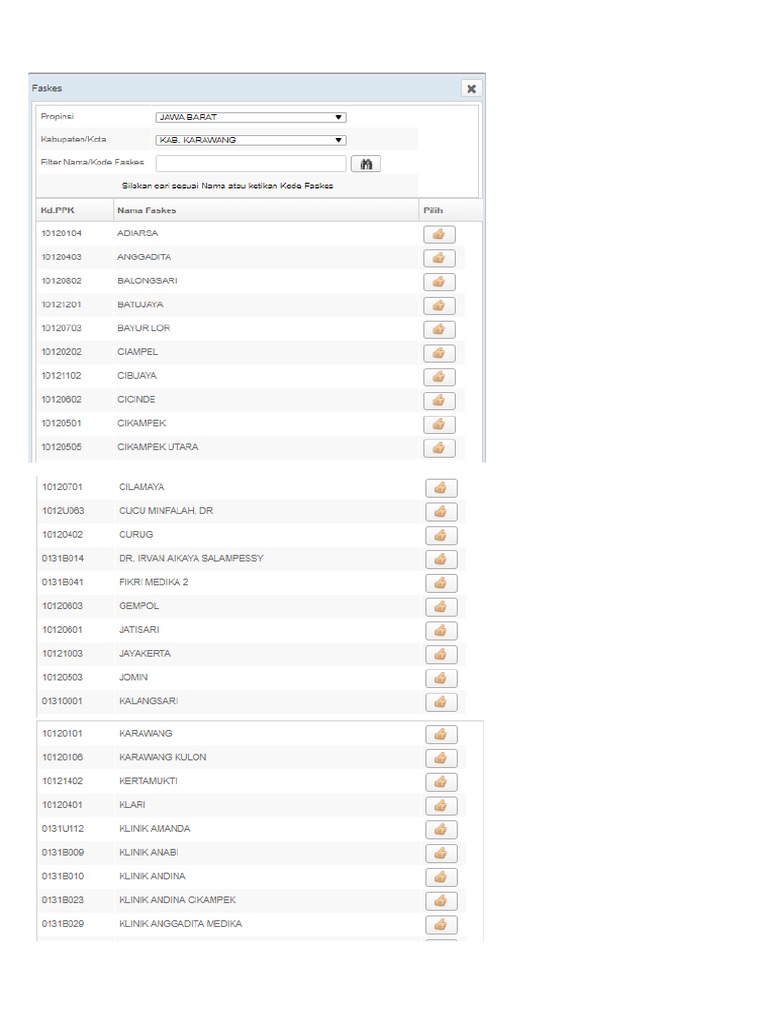Pick CILAMAYA using thumbs-up icon
The image size is (768, 1024).
coord(441,488)
